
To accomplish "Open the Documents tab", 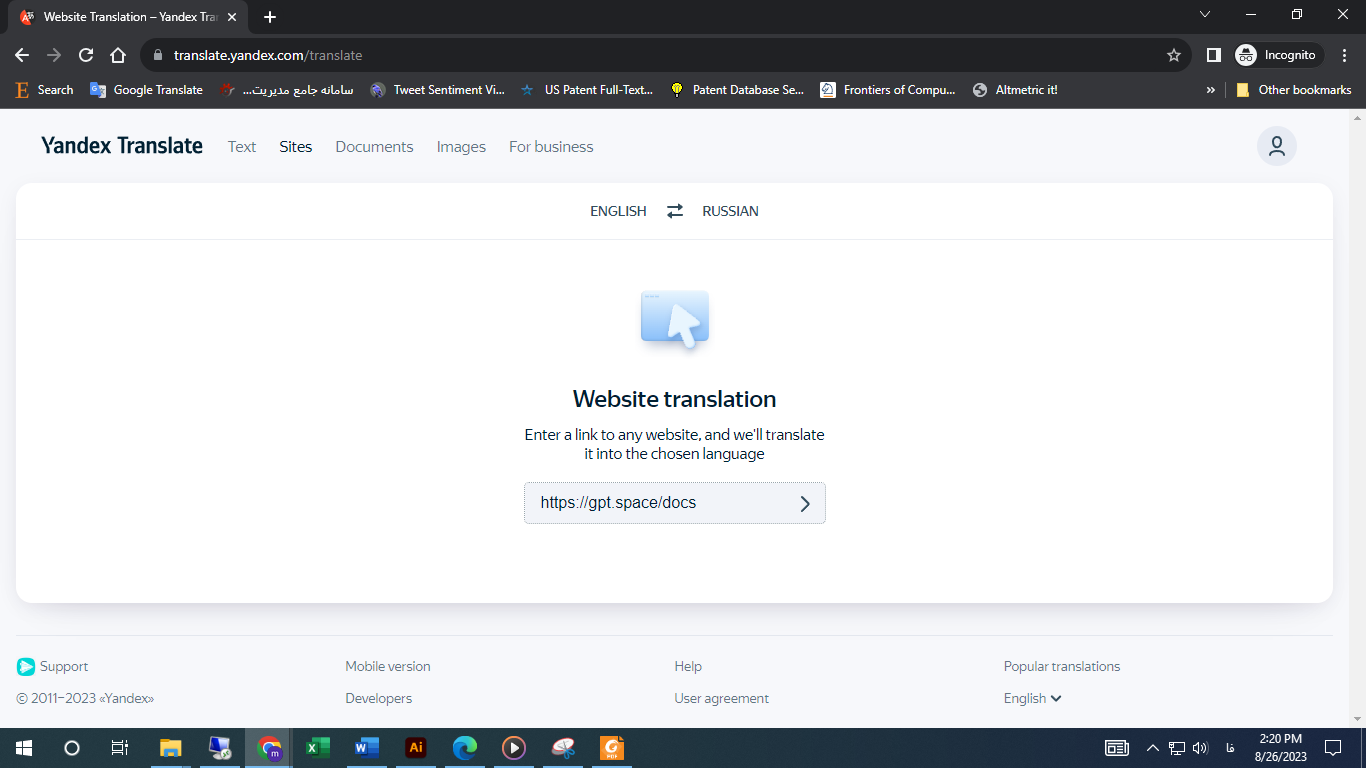I will coord(374,146).
